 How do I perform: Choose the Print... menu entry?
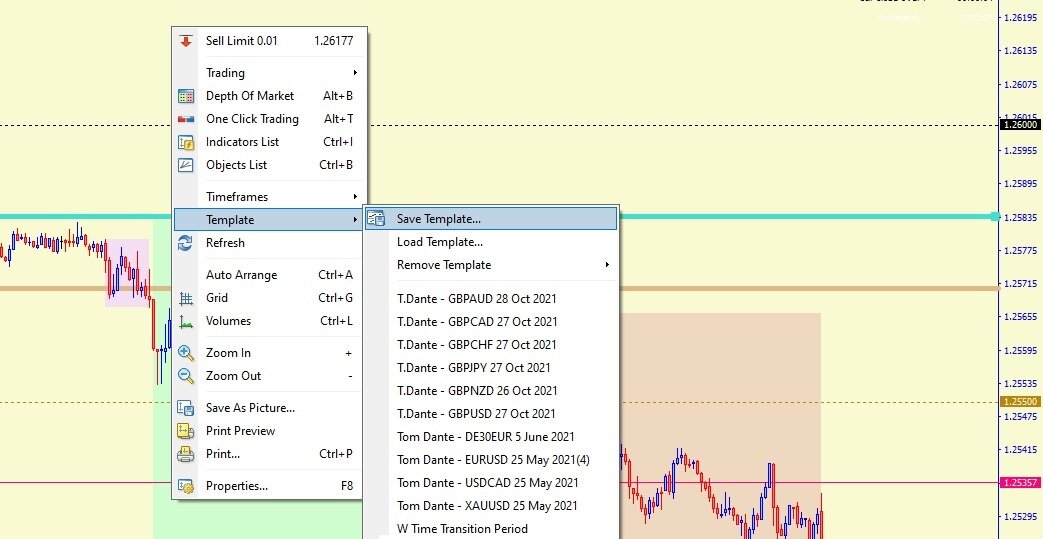[x=269, y=454]
